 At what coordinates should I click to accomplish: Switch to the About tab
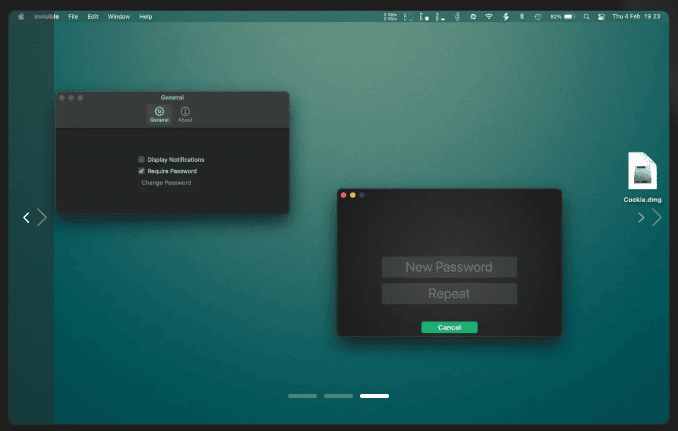(x=185, y=114)
